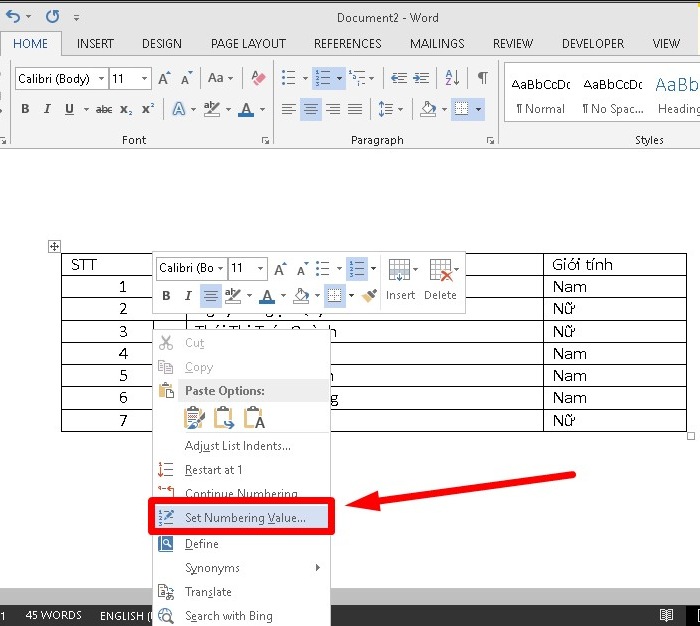Screen dimensions: 700x626
Task: Click the Numbering list icon in ribbon
Action: [323, 78]
